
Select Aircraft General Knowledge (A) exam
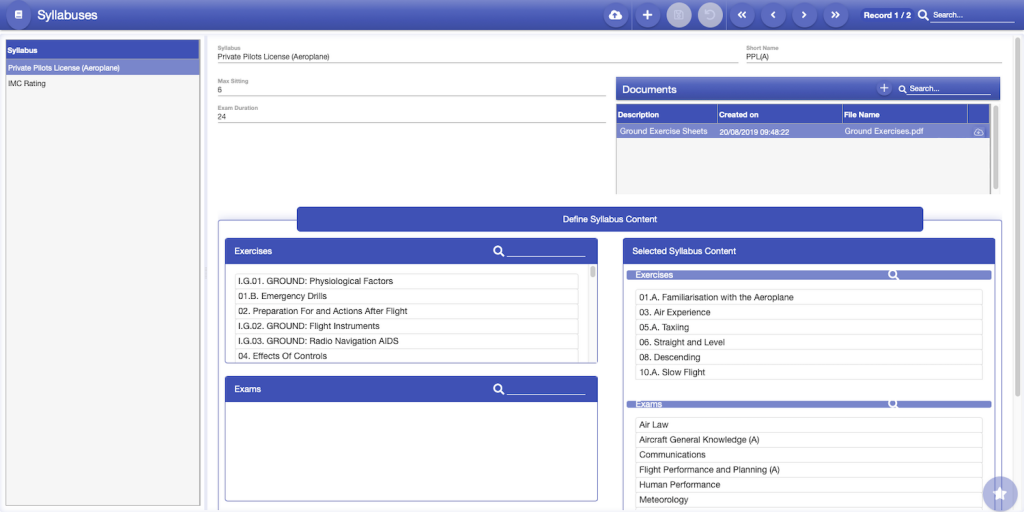809,440
